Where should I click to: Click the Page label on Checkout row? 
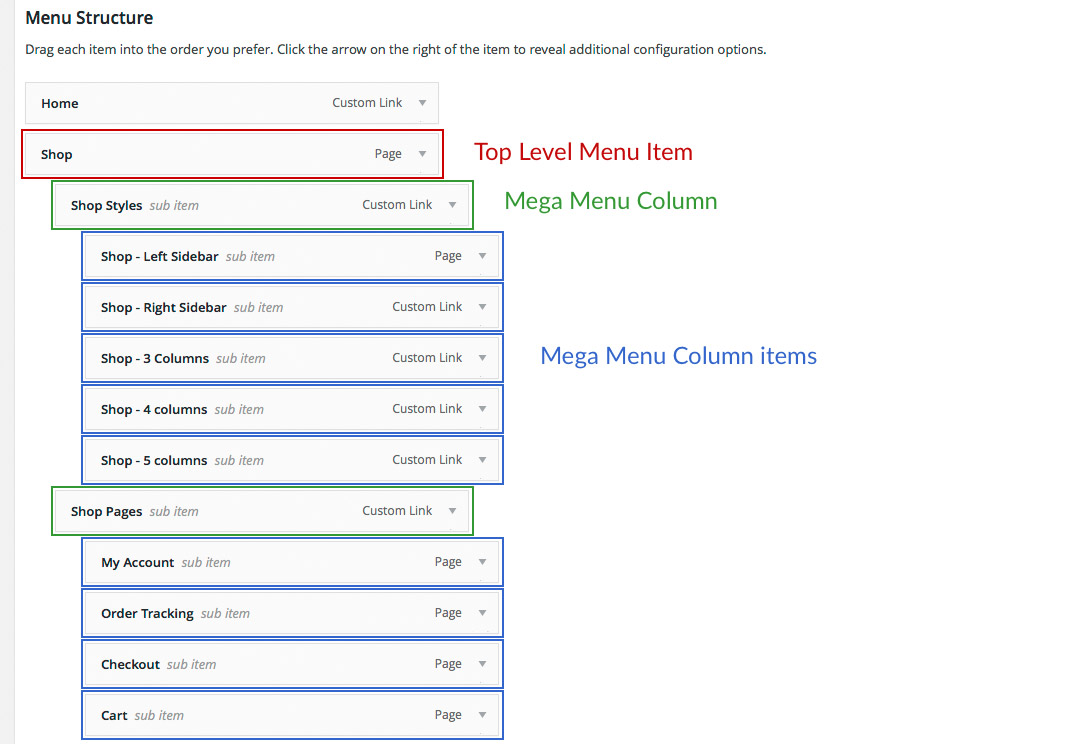coord(448,663)
